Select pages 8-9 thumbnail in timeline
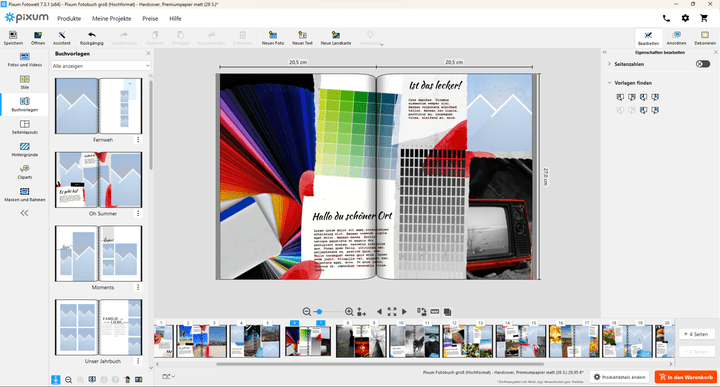720x387 pixels. click(361, 341)
